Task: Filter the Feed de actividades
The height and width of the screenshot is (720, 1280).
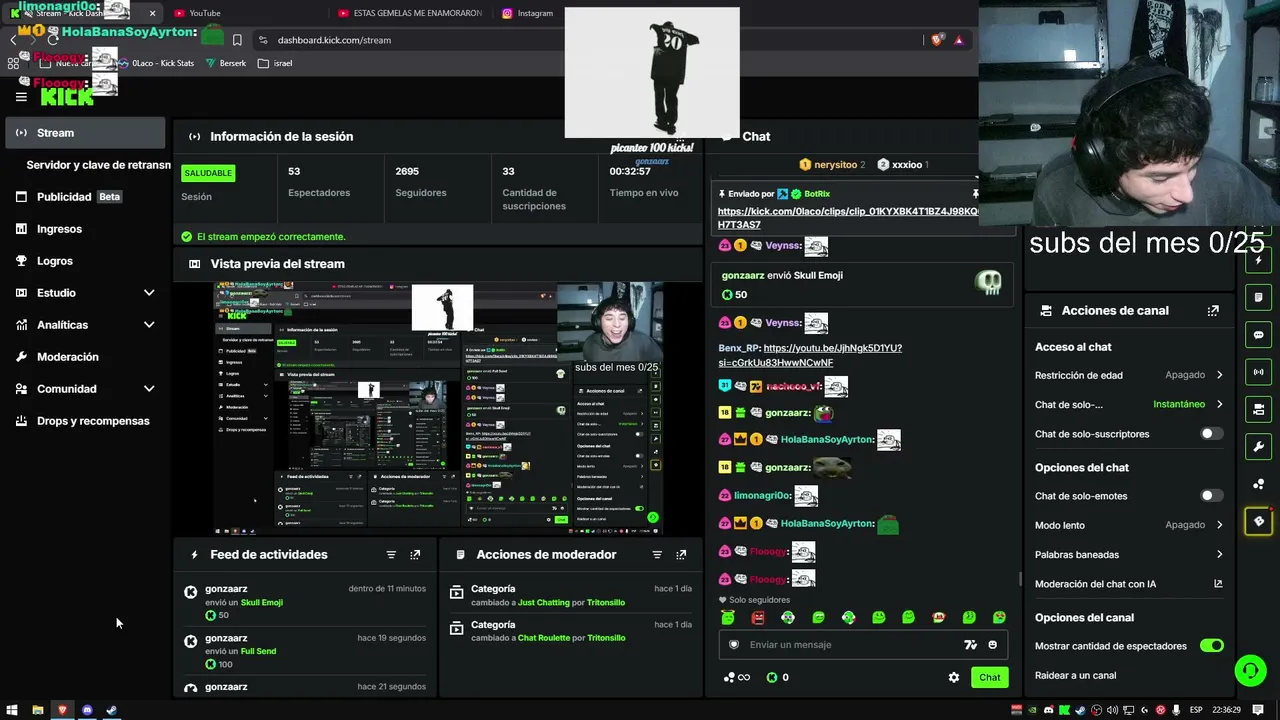Action: (x=391, y=555)
